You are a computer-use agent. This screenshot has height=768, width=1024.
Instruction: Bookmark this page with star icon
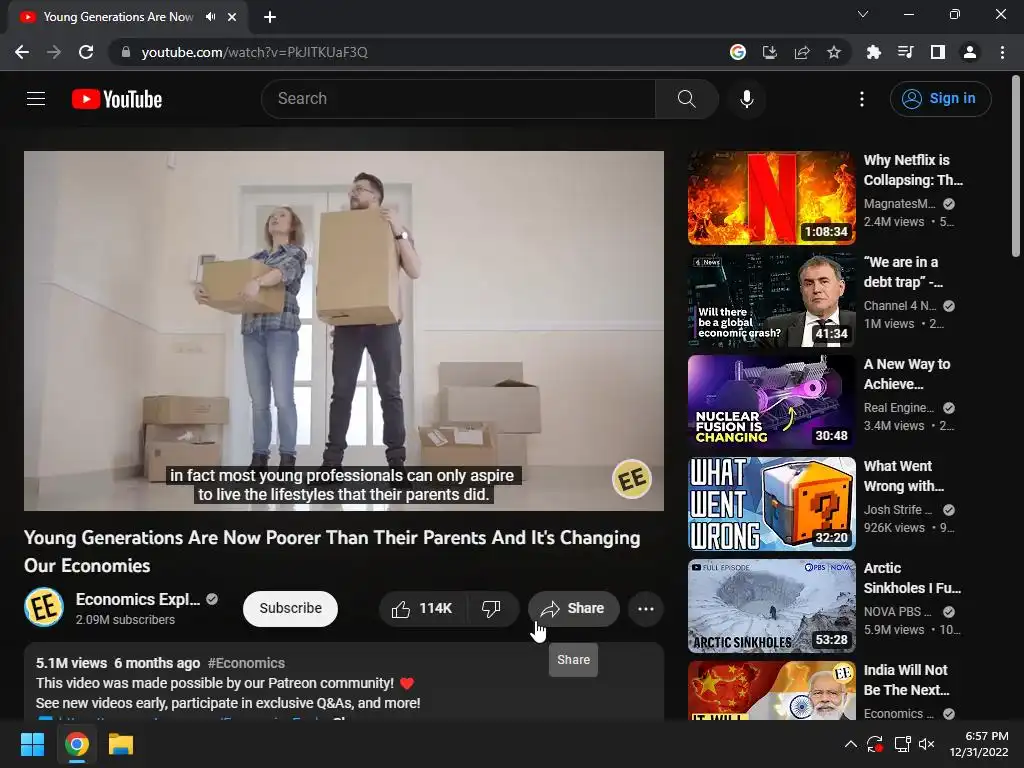click(834, 52)
